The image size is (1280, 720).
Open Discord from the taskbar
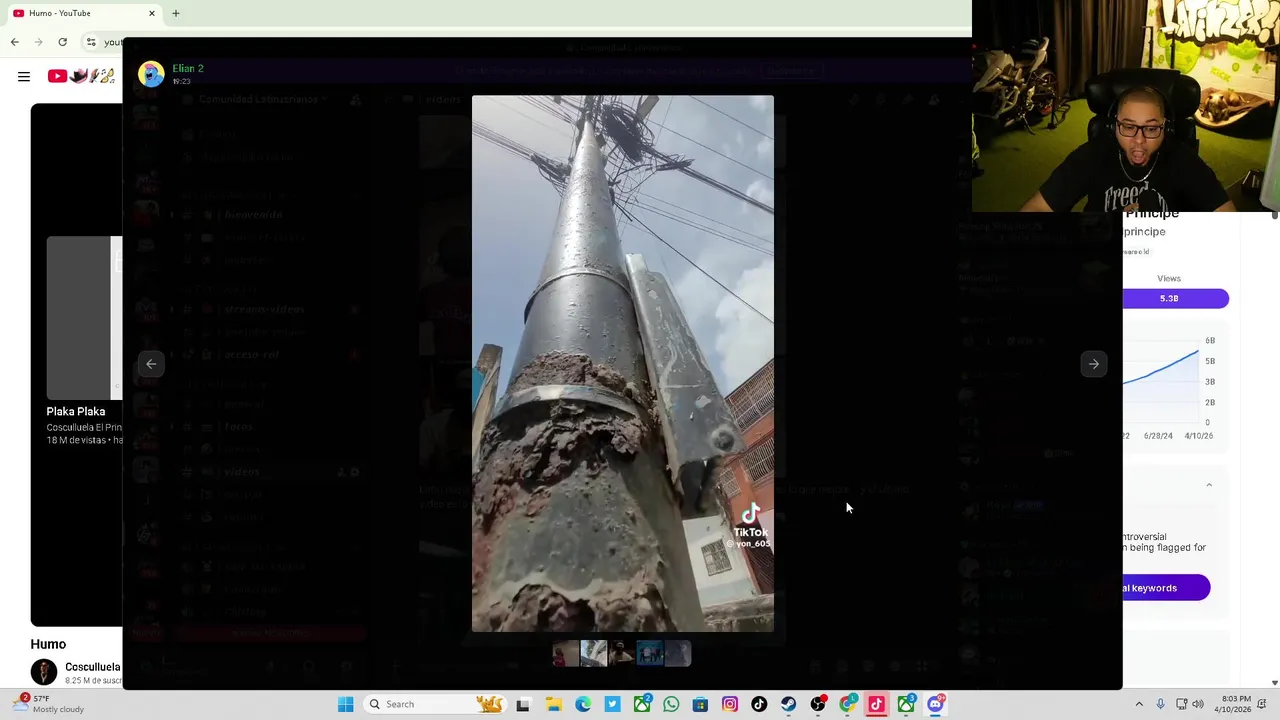(936, 704)
